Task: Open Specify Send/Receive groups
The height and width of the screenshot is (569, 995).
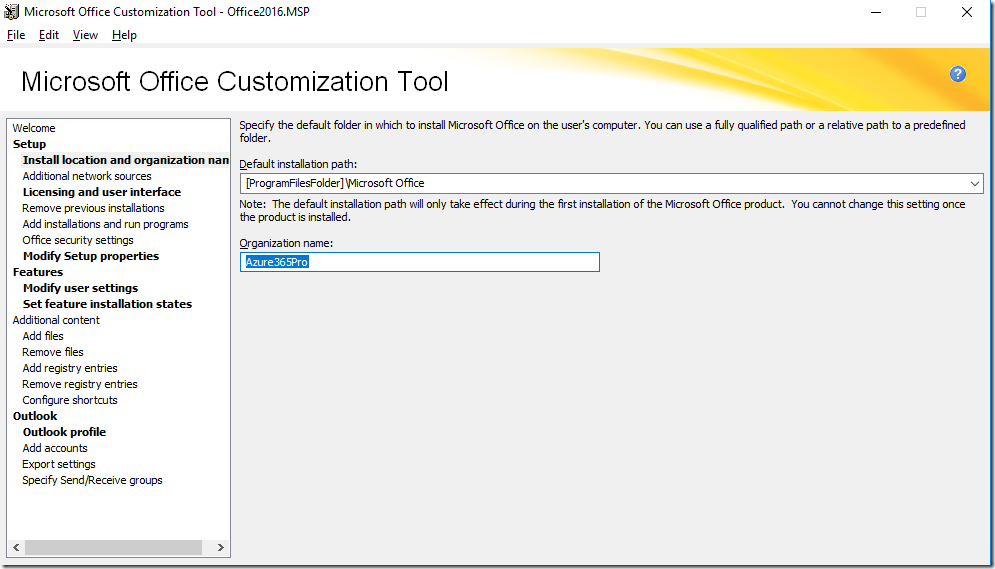Action: coord(92,480)
